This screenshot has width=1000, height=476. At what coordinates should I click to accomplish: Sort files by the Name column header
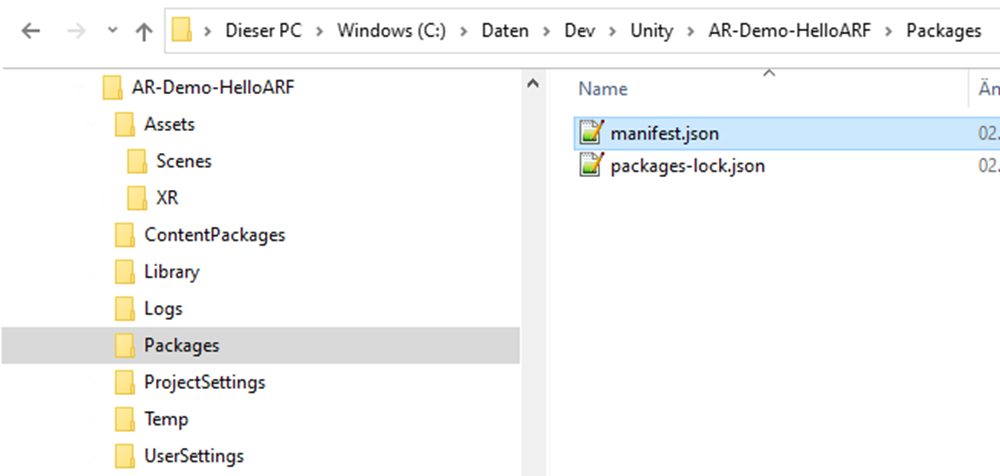pyautogui.click(x=603, y=89)
